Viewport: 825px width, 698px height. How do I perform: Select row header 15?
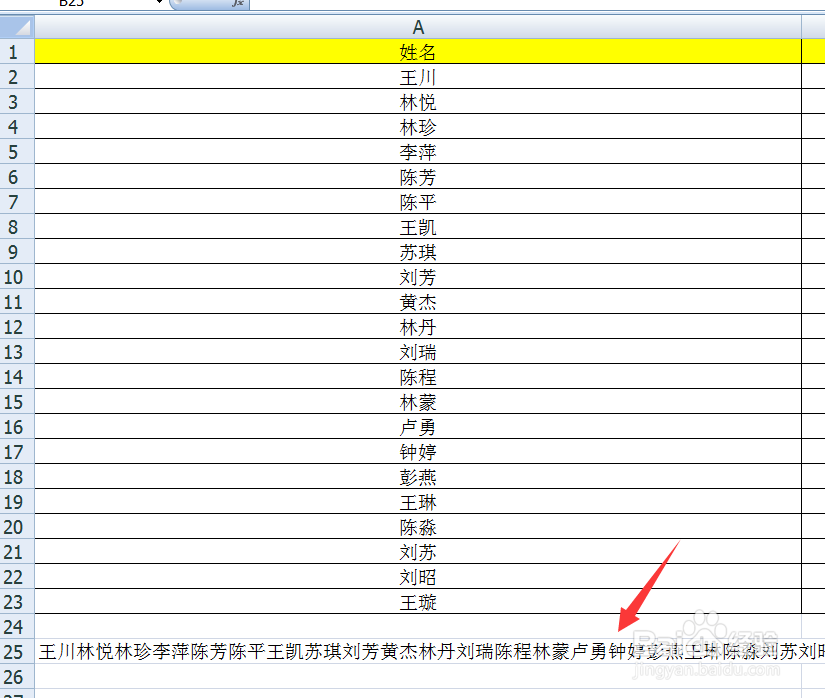(x=17, y=401)
